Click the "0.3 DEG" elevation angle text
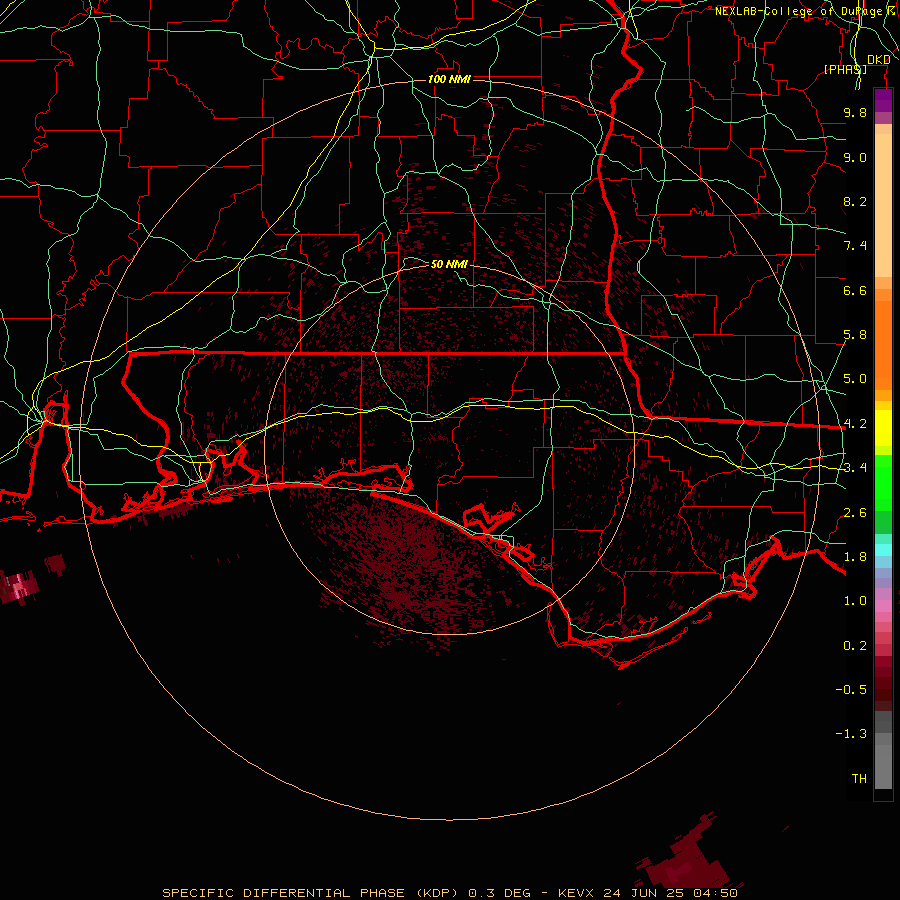Image resolution: width=900 pixels, height=900 pixels. pos(499,893)
